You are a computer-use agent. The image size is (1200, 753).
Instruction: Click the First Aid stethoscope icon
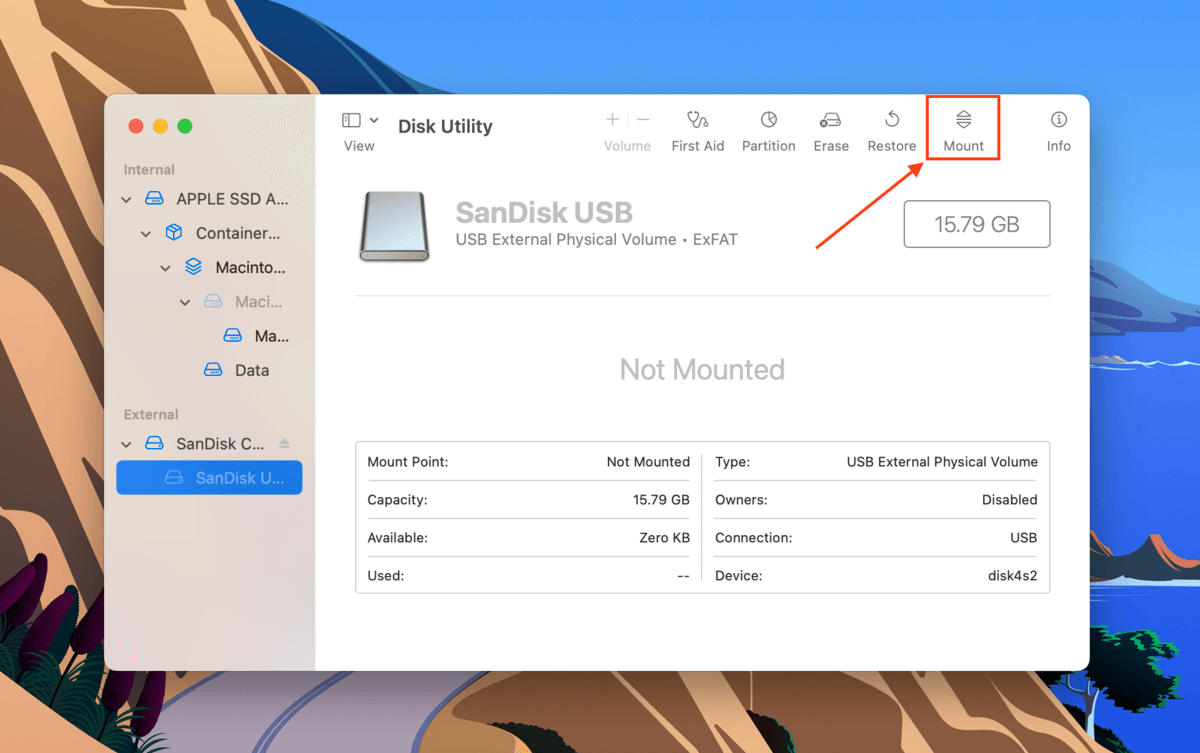[x=697, y=120]
